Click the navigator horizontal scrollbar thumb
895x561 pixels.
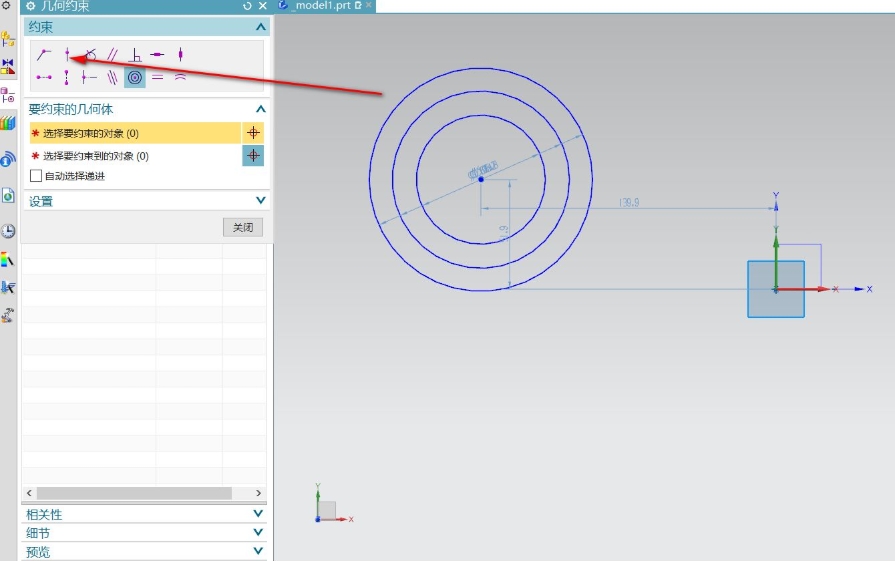pyautogui.click(x=134, y=493)
